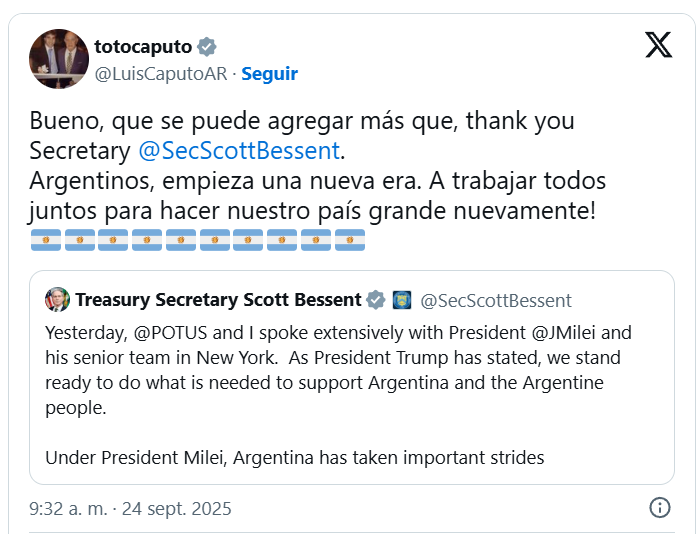Select the Treasury Secretary Scott Bessent name

[x=218, y=300]
